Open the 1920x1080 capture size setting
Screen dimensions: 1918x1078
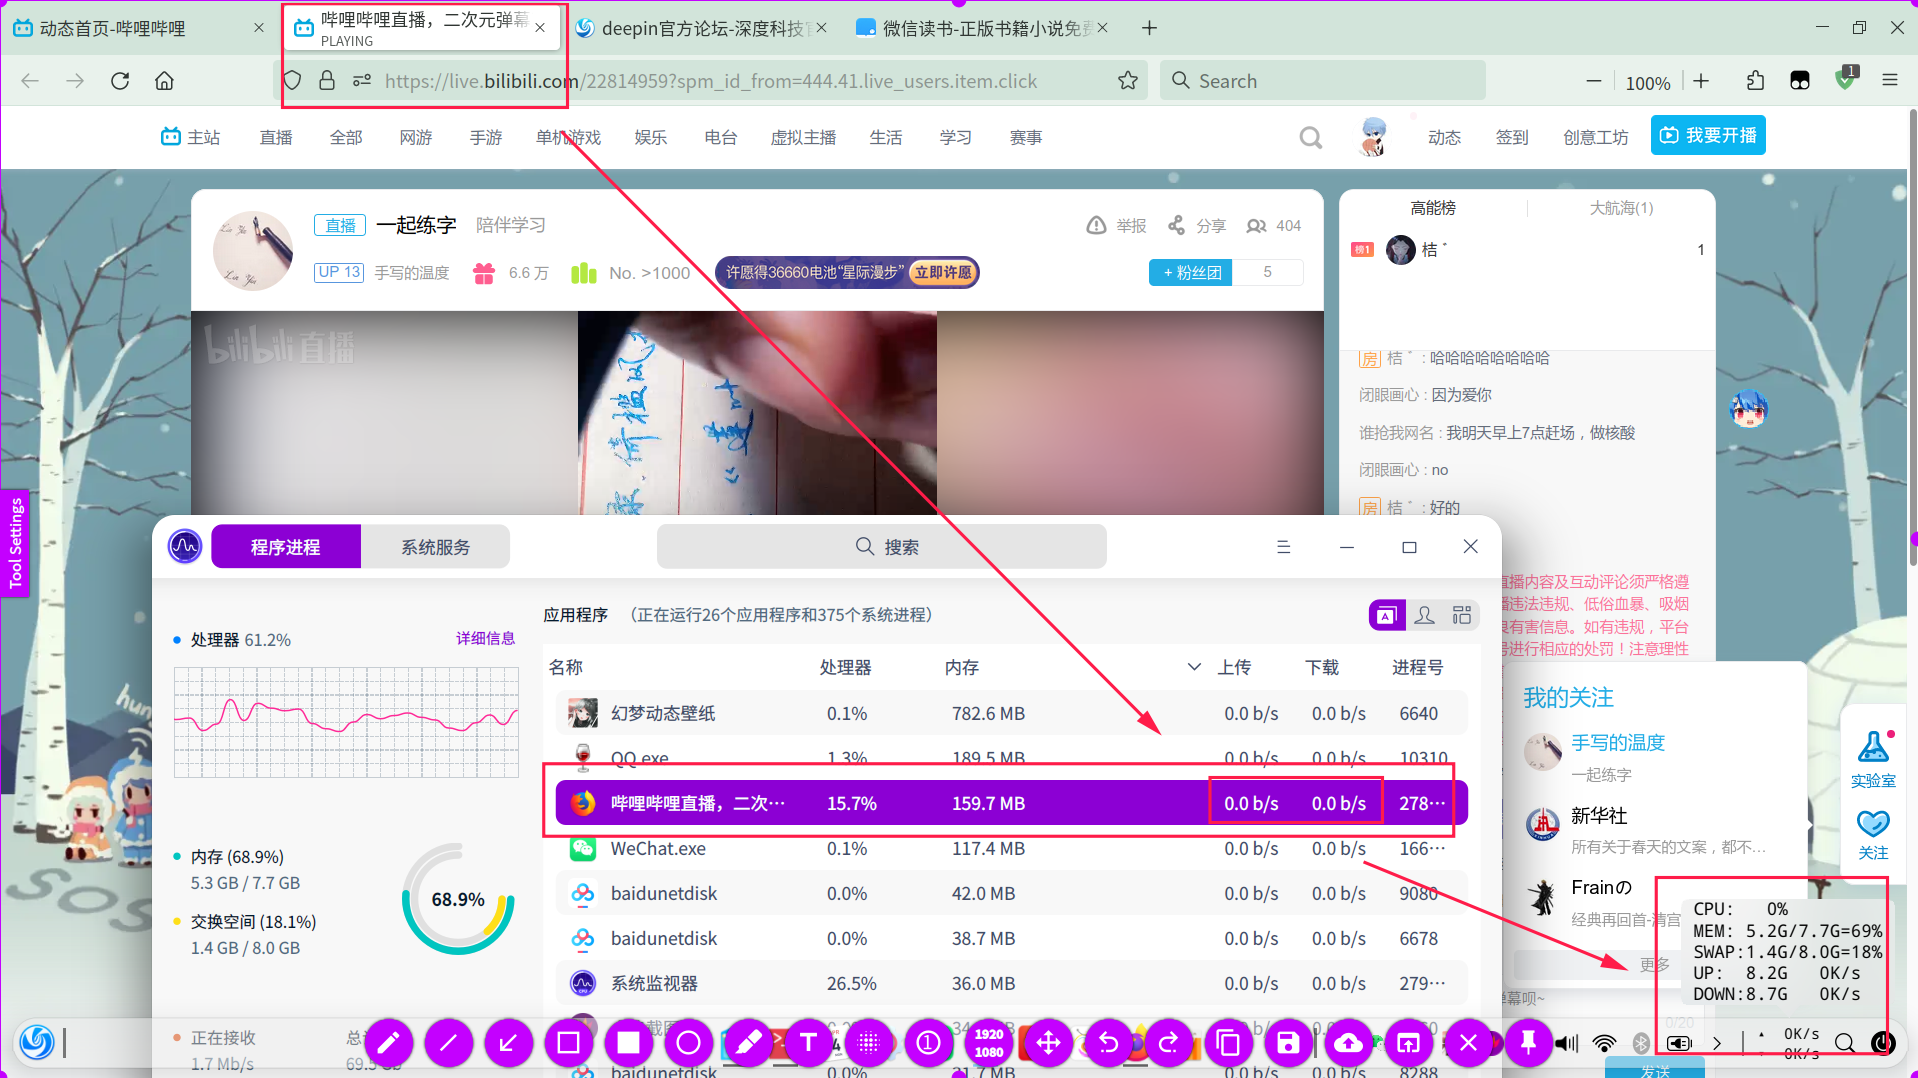[988, 1043]
